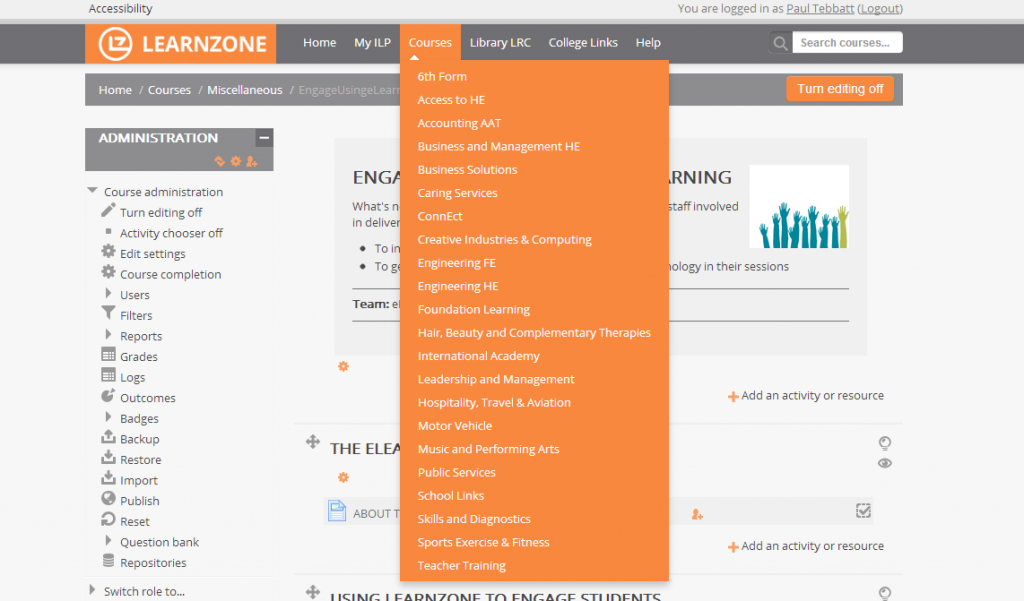The height and width of the screenshot is (601, 1024).
Task: Toggle the completion checkbox on the ABOUT resource
Action: (863, 511)
